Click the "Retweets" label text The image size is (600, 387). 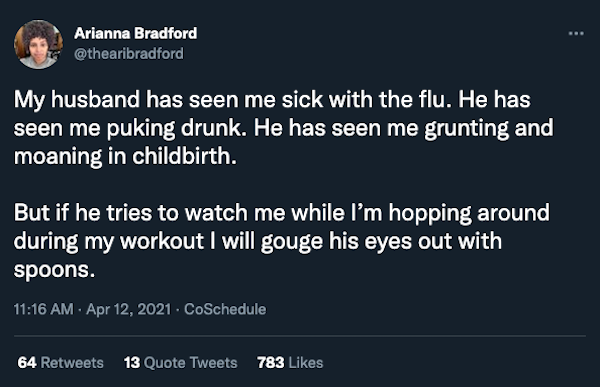pos(72,363)
